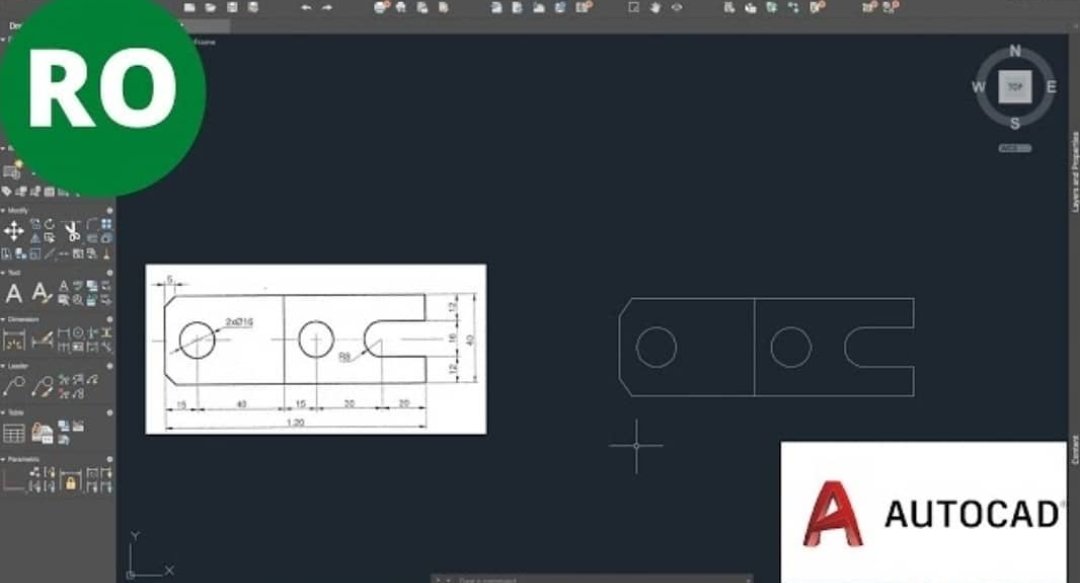Click the Undo arrow
This screenshot has height=583, width=1080.
pyautogui.click(x=307, y=8)
